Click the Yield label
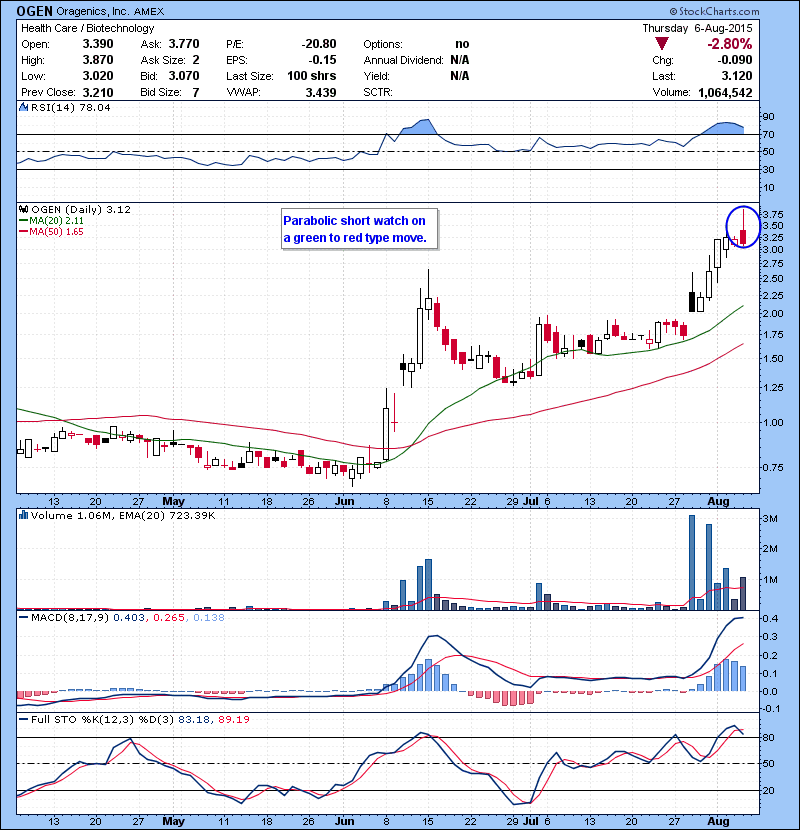The width and height of the screenshot is (800, 830). pos(376,76)
